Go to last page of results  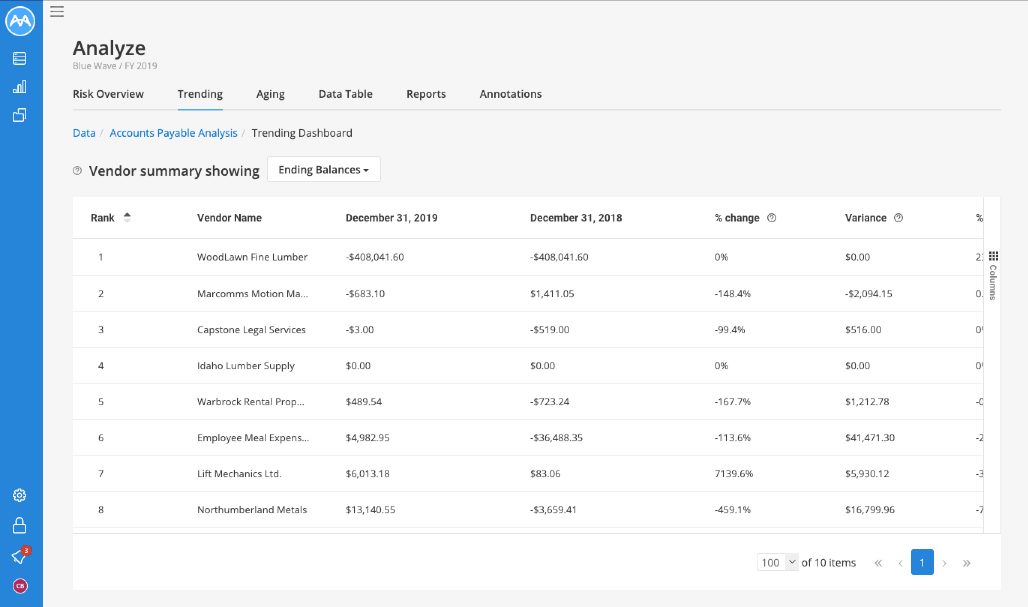(x=966, y=563)
